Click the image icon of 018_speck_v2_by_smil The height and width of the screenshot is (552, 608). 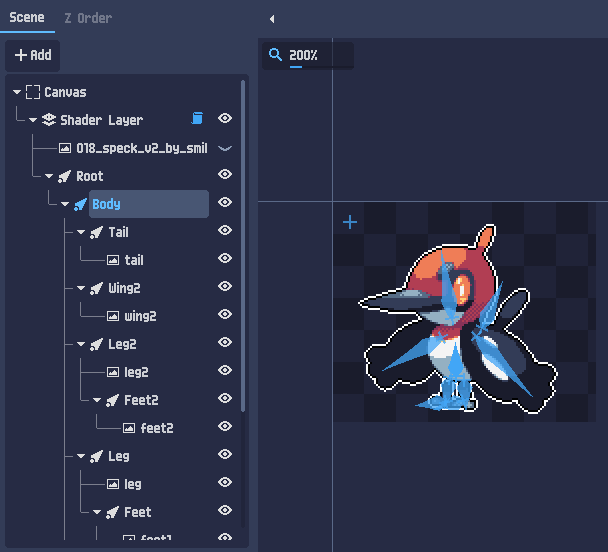[65, 148]
